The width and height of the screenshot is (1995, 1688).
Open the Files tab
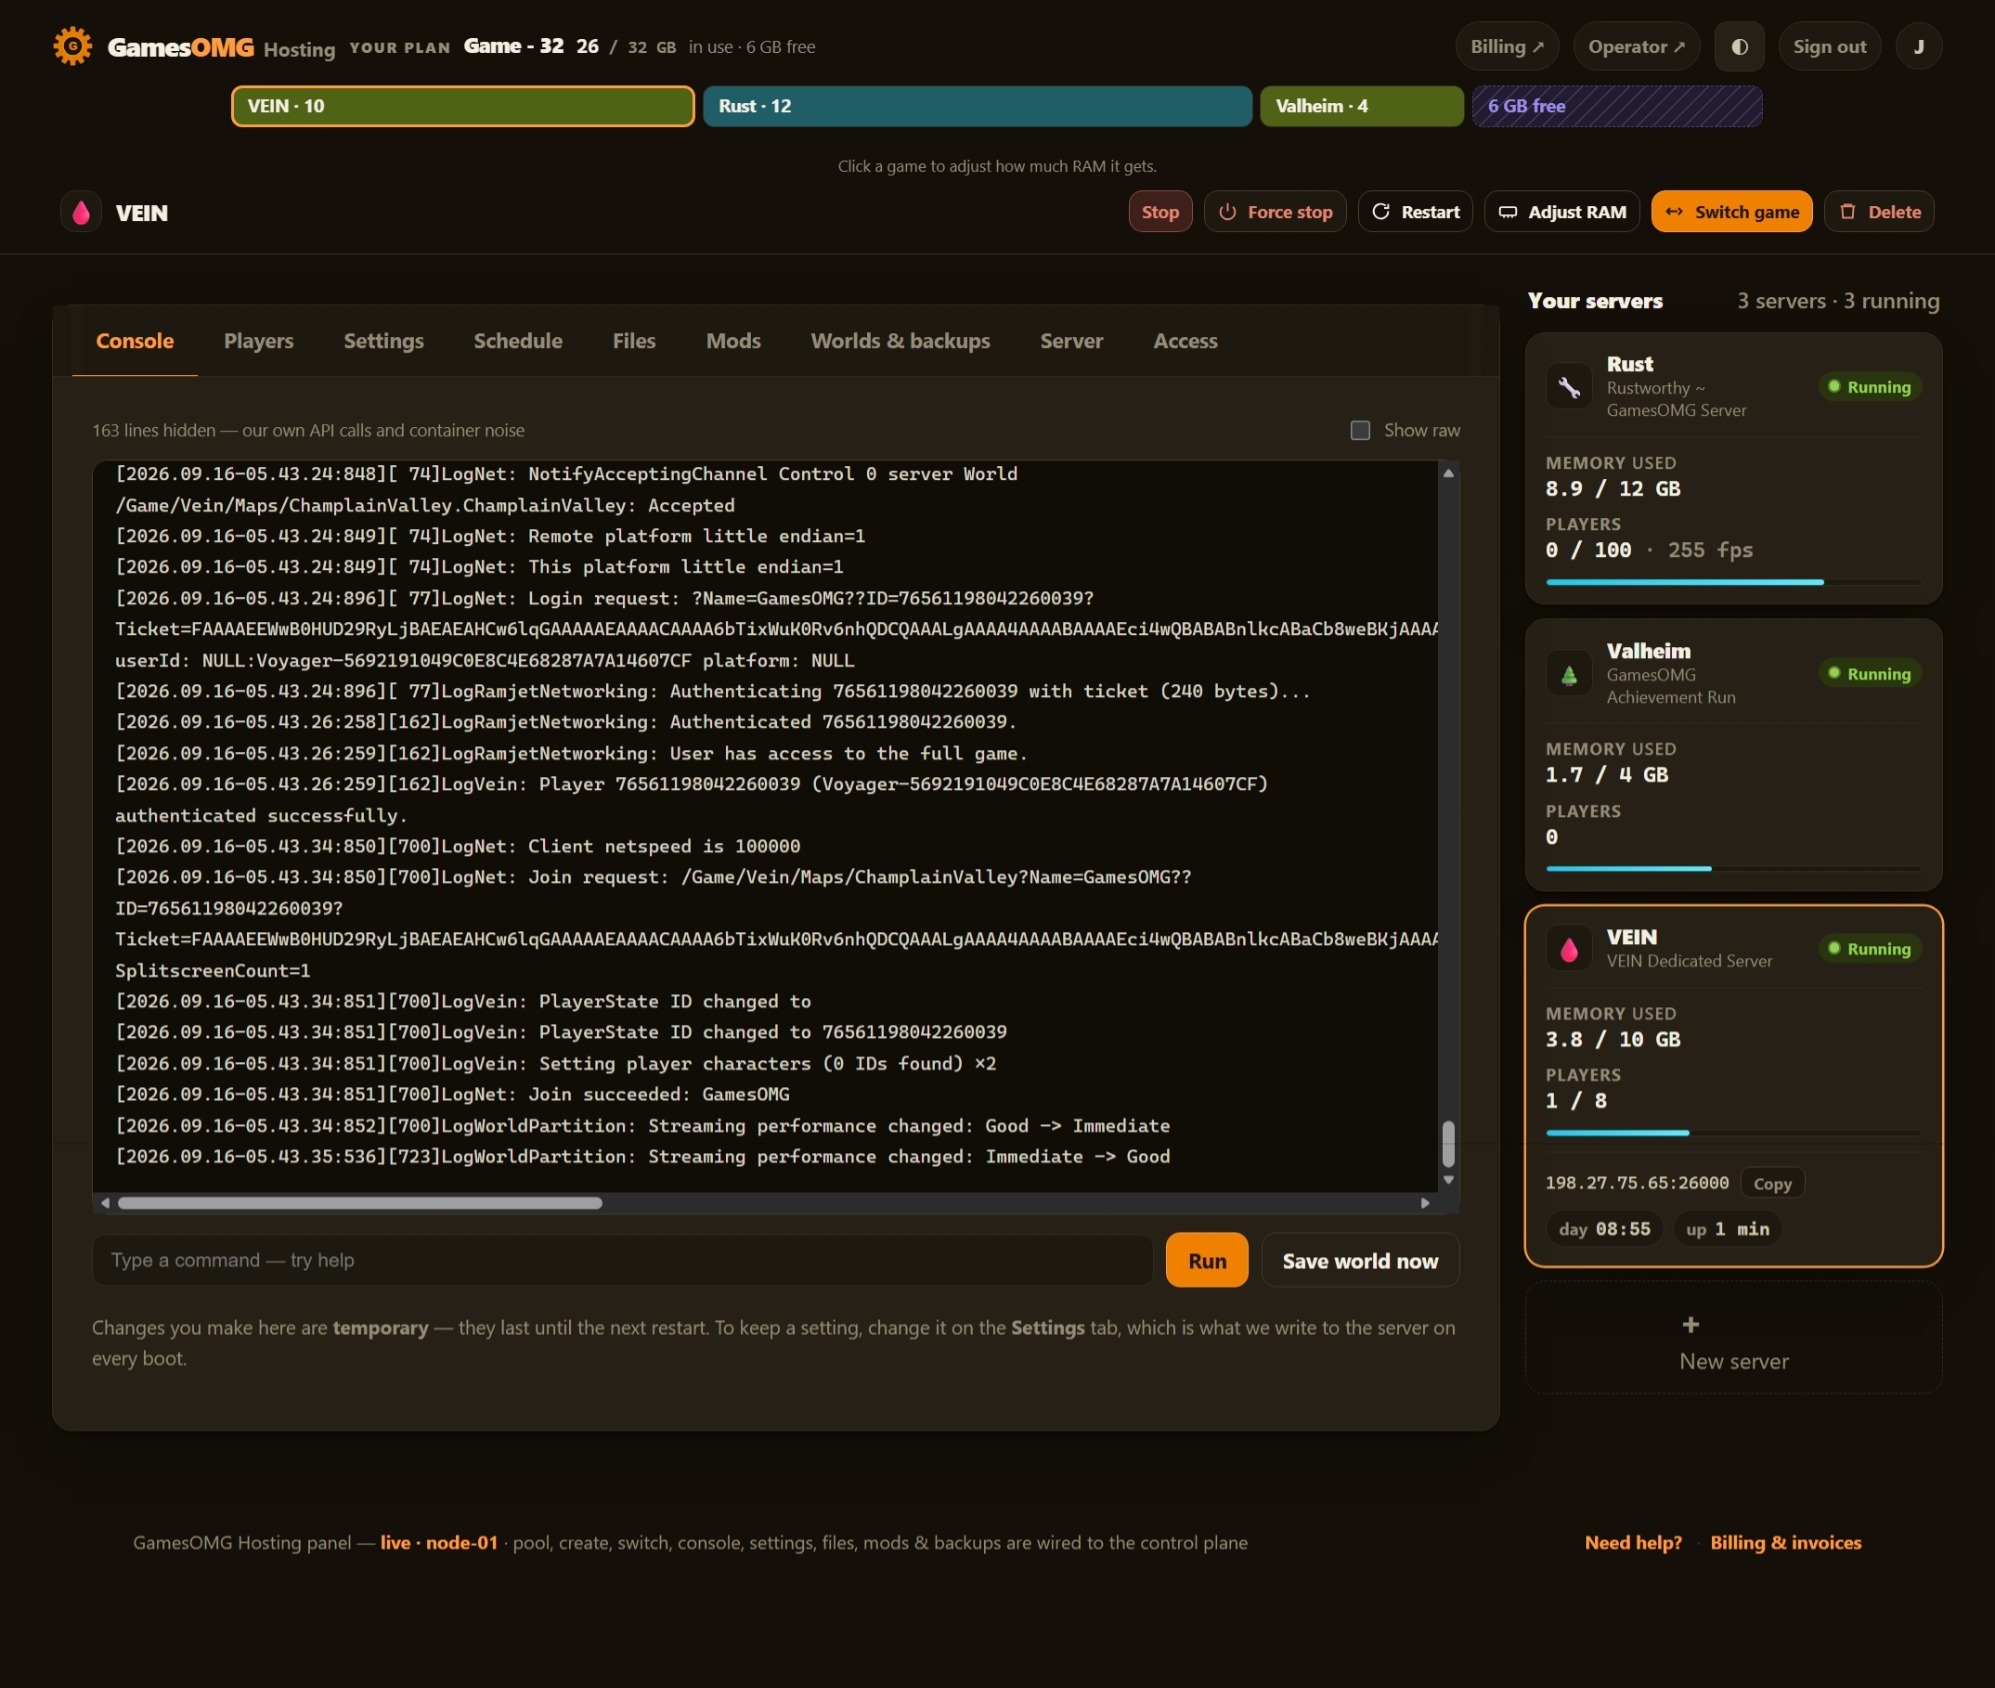click(634, 341)
